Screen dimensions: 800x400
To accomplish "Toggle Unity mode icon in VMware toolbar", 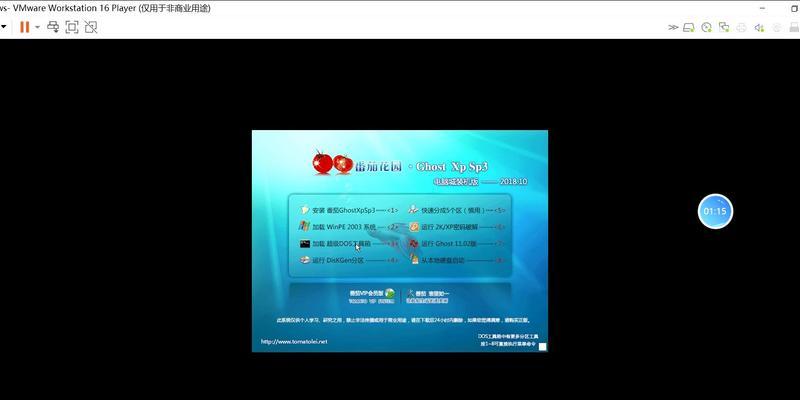I will tap(91, 27).
